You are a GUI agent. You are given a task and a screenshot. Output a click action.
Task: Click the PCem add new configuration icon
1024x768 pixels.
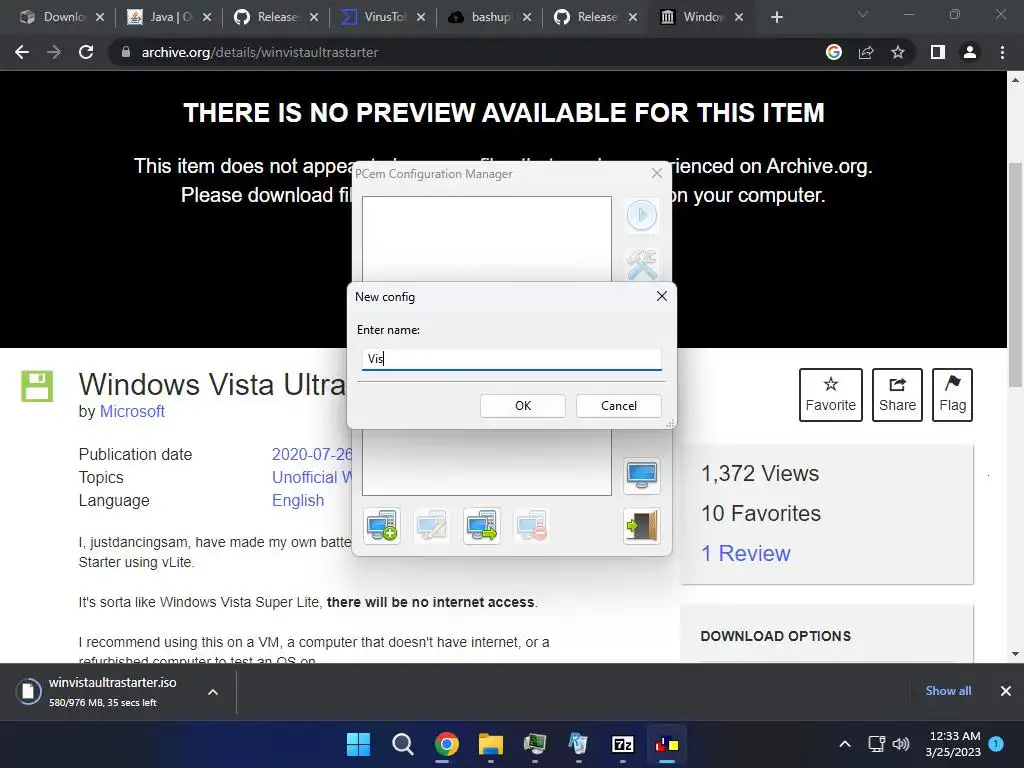(382, 526)
